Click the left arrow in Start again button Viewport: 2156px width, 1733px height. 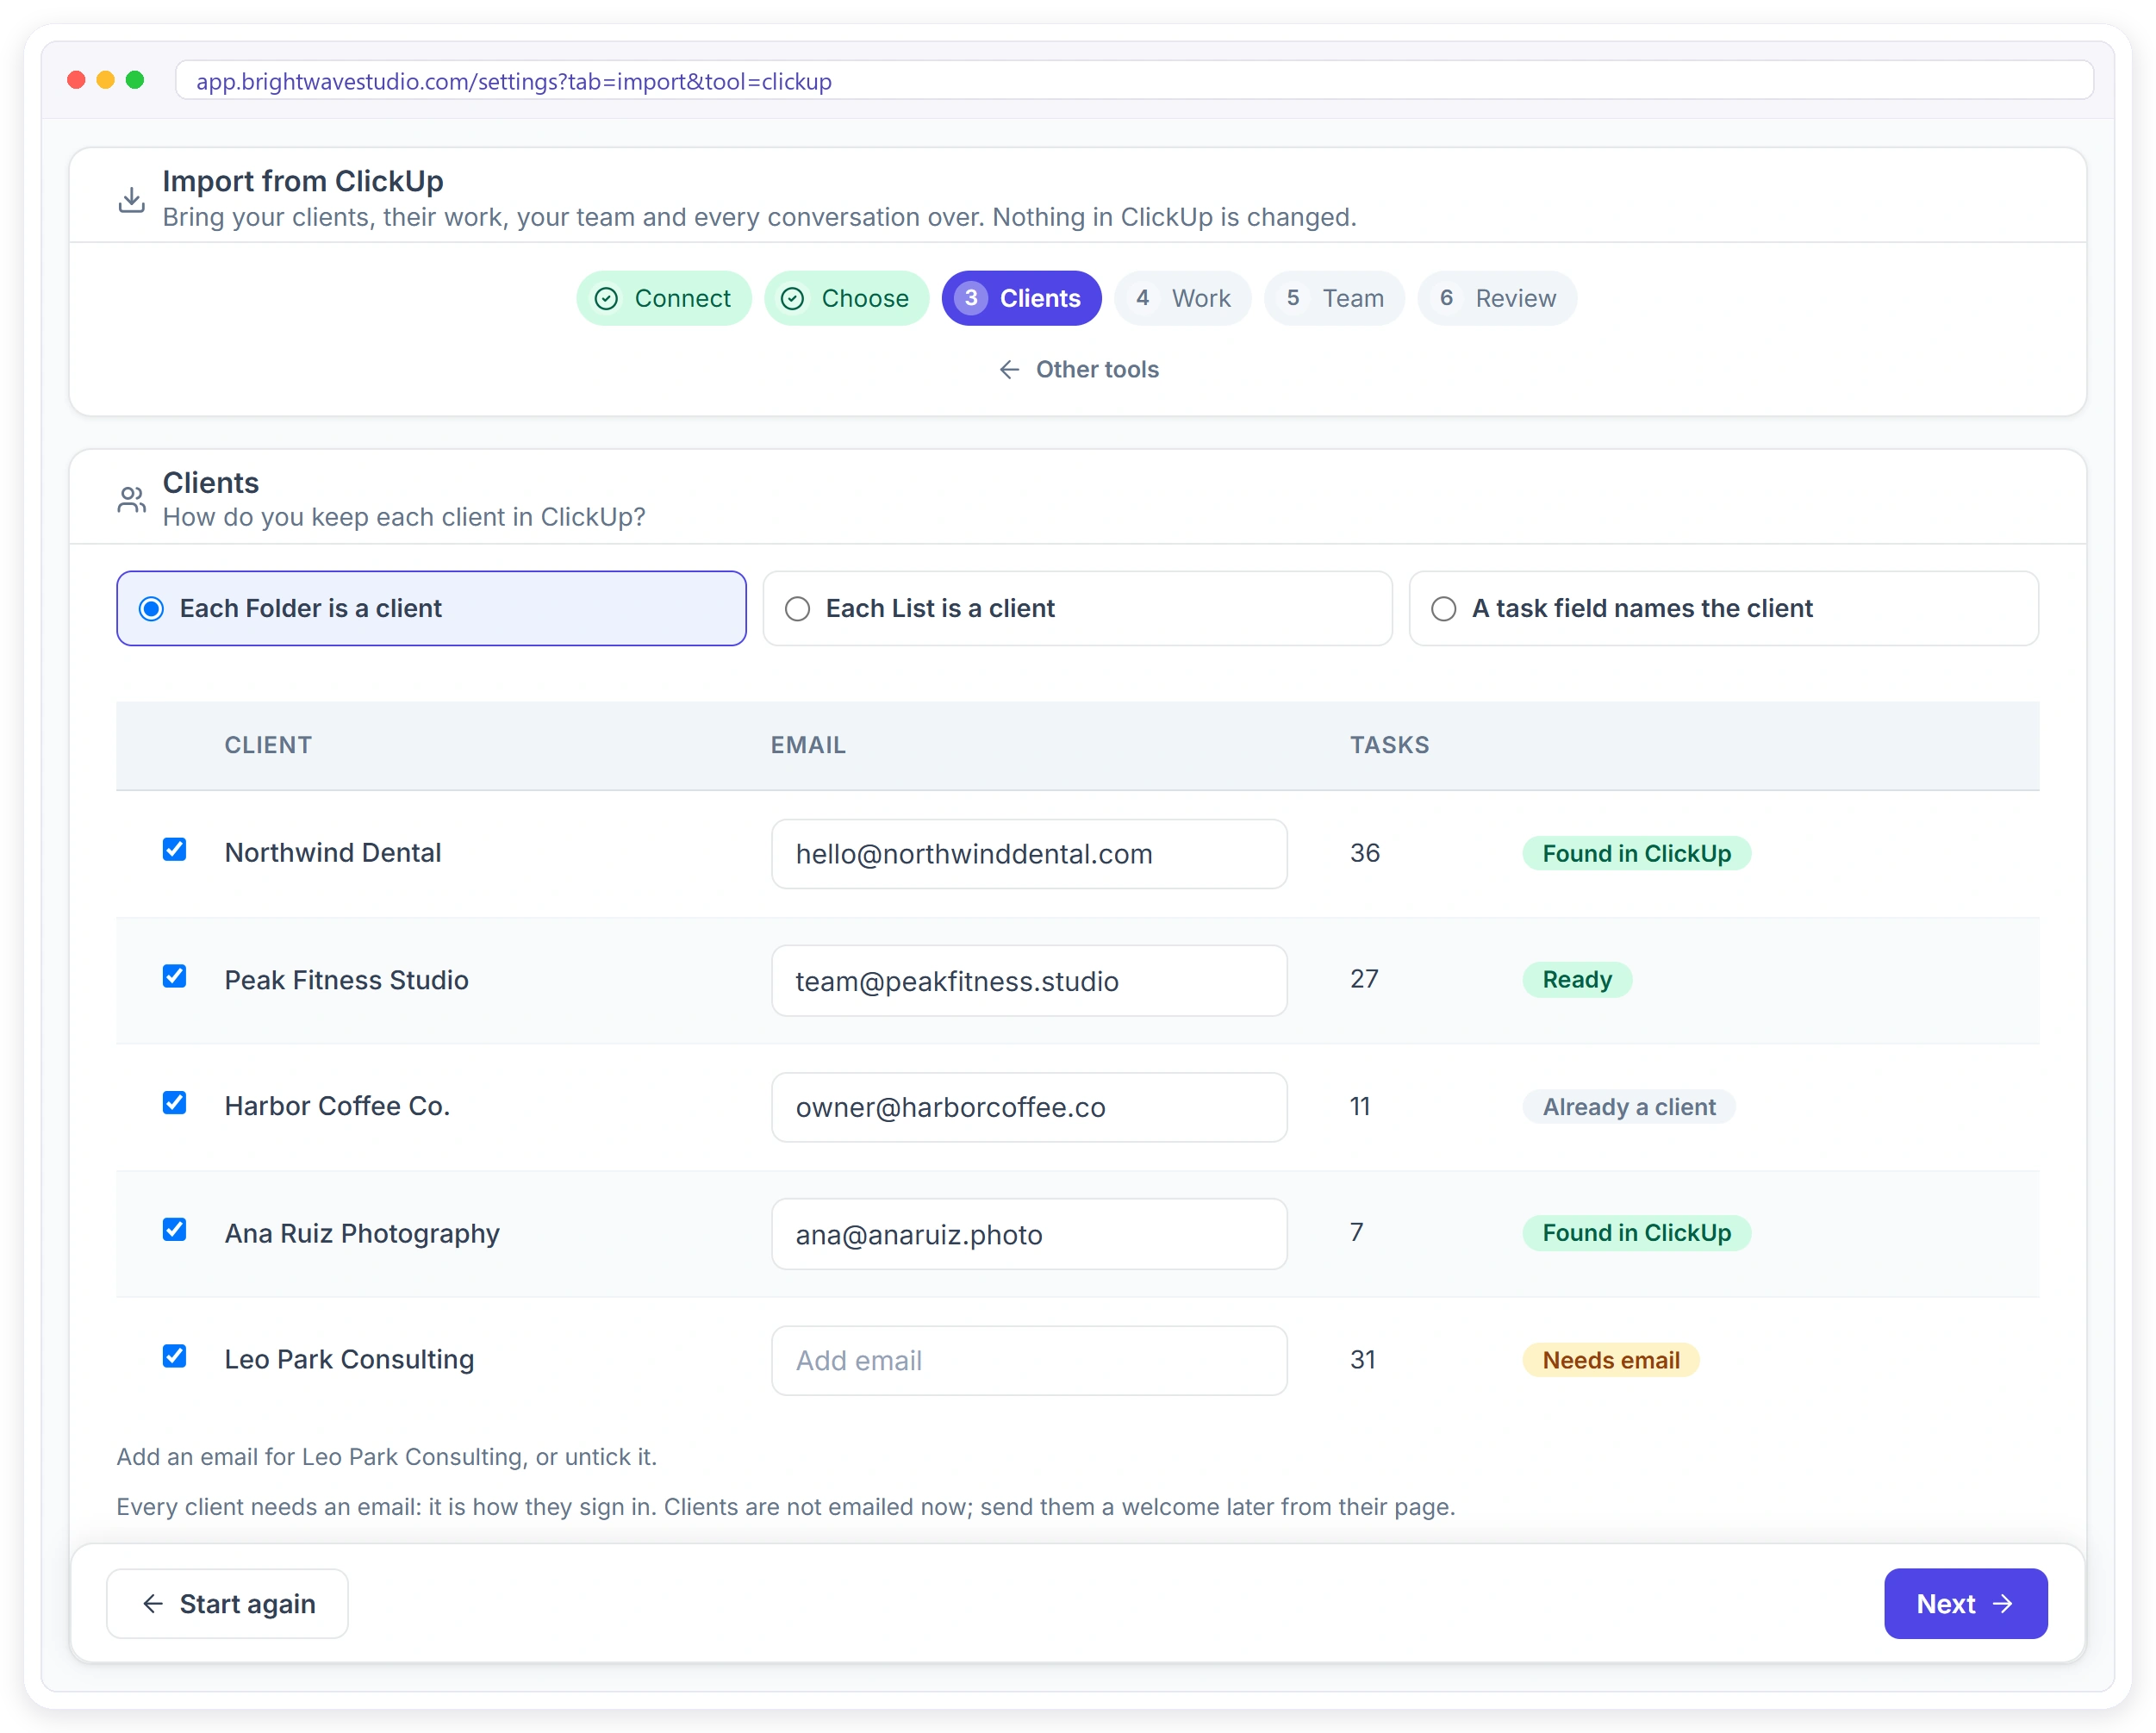[153, 1604]
